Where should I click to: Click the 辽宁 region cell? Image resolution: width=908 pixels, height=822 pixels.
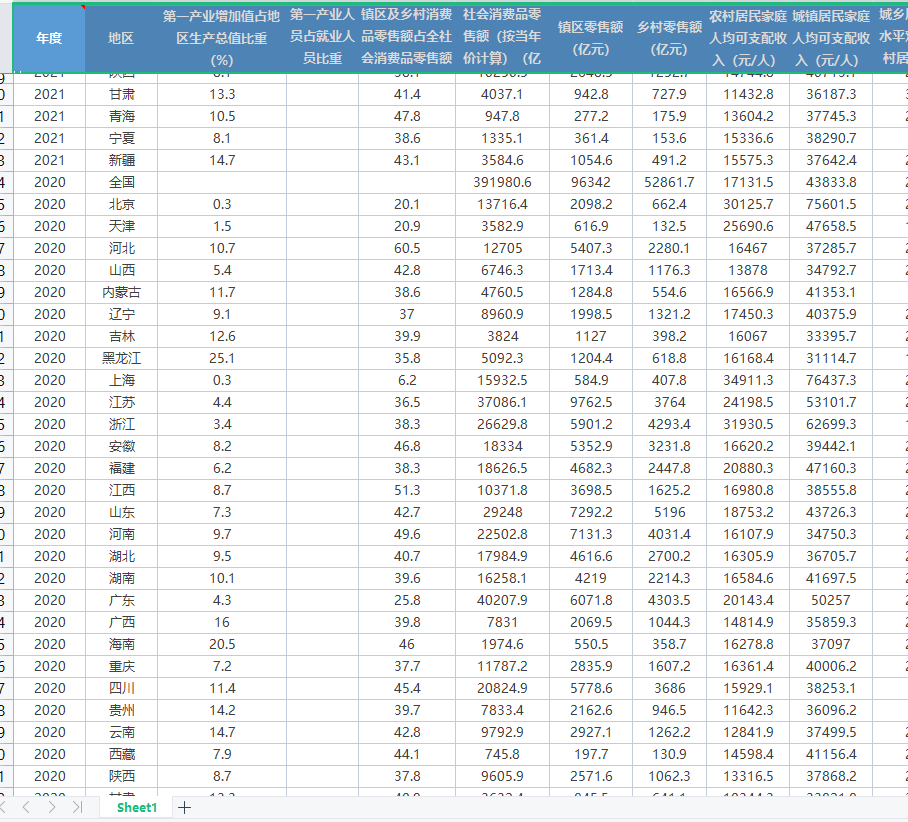point(121,315)
